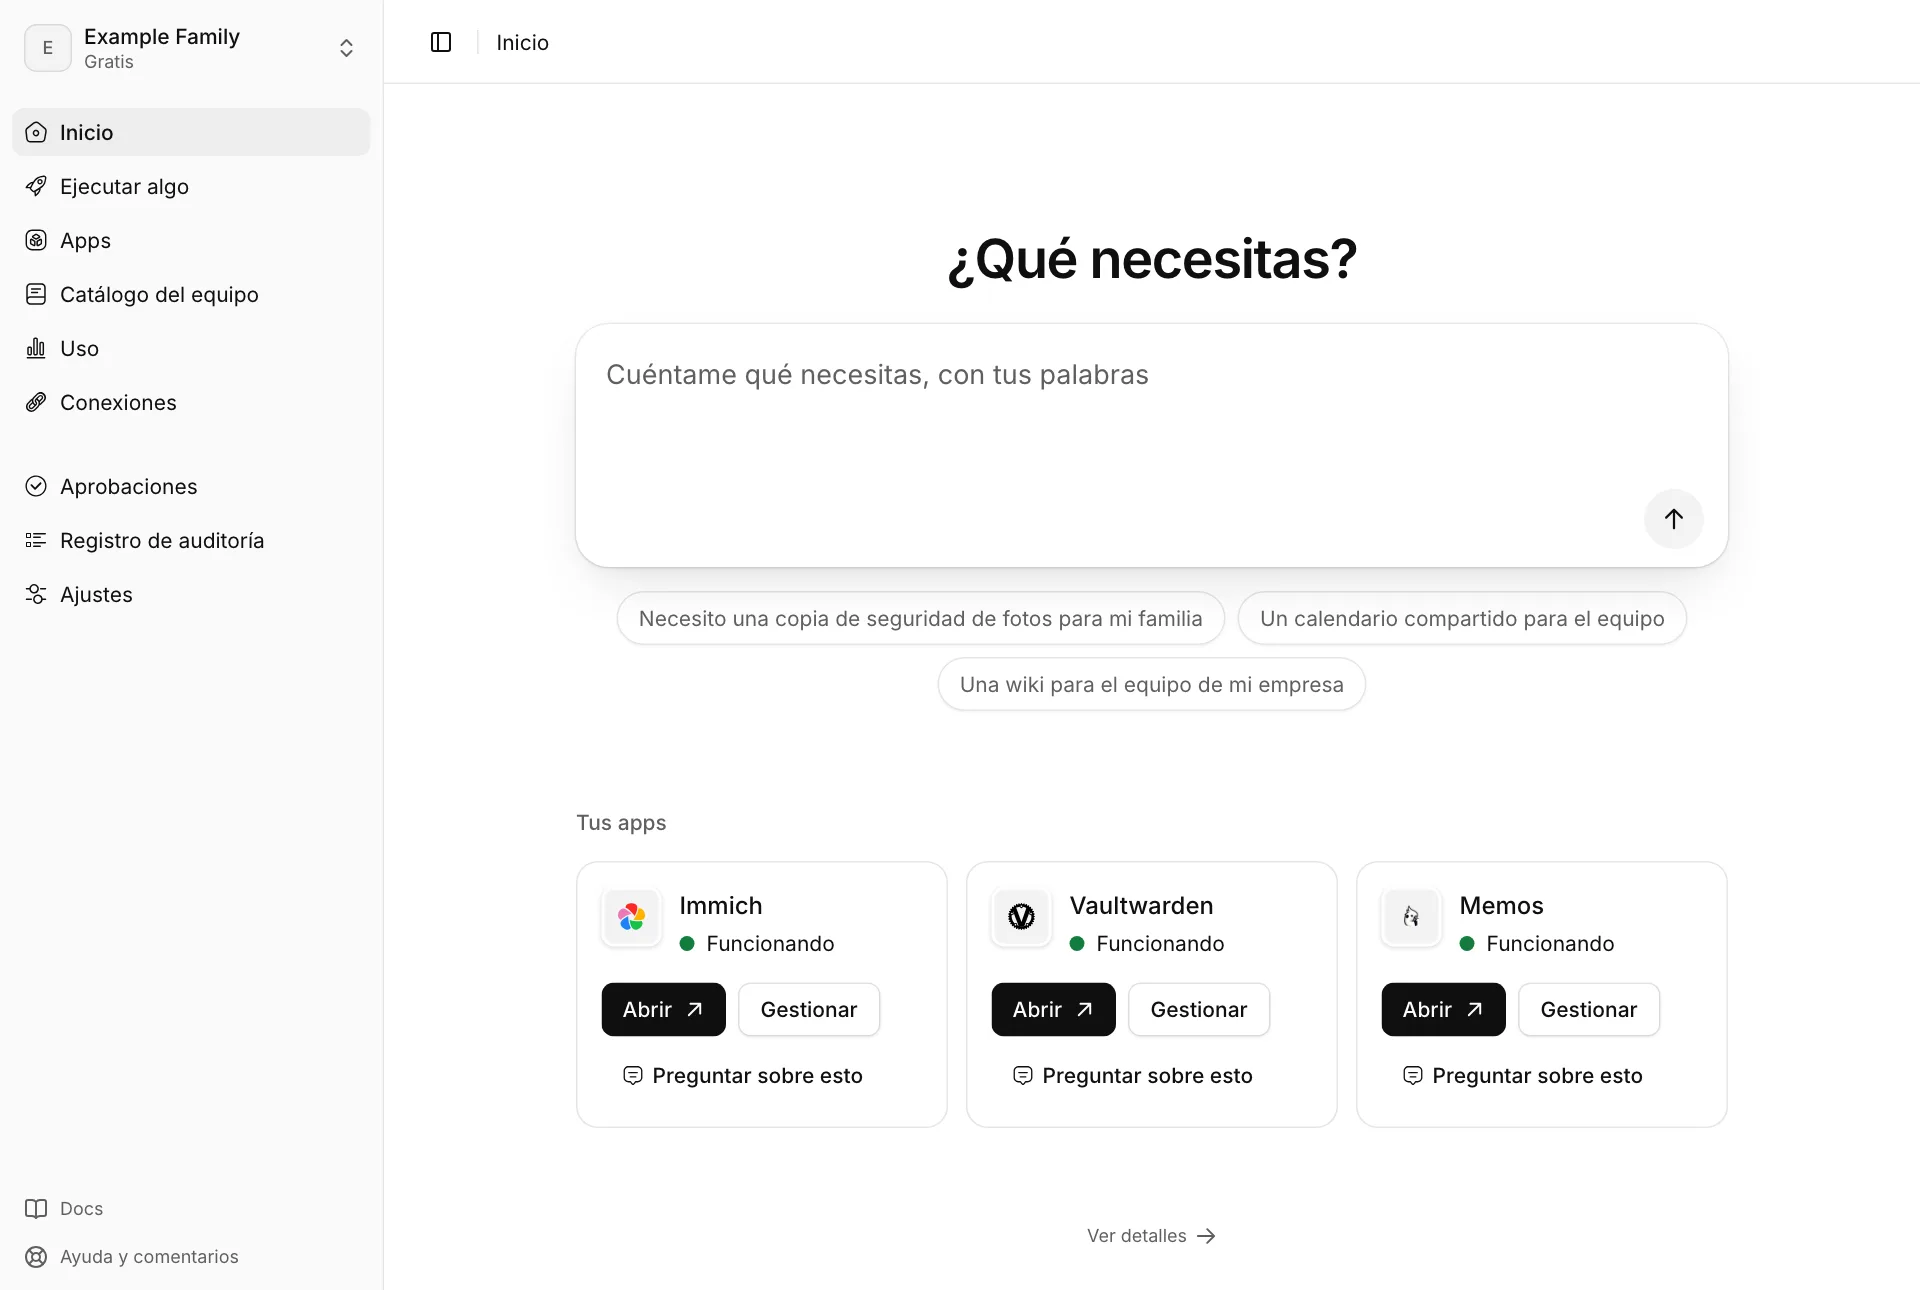Click the Conexiones link icon
Image resolution: width=1920 pixels, height=1290 pixels.
[36, 402]
